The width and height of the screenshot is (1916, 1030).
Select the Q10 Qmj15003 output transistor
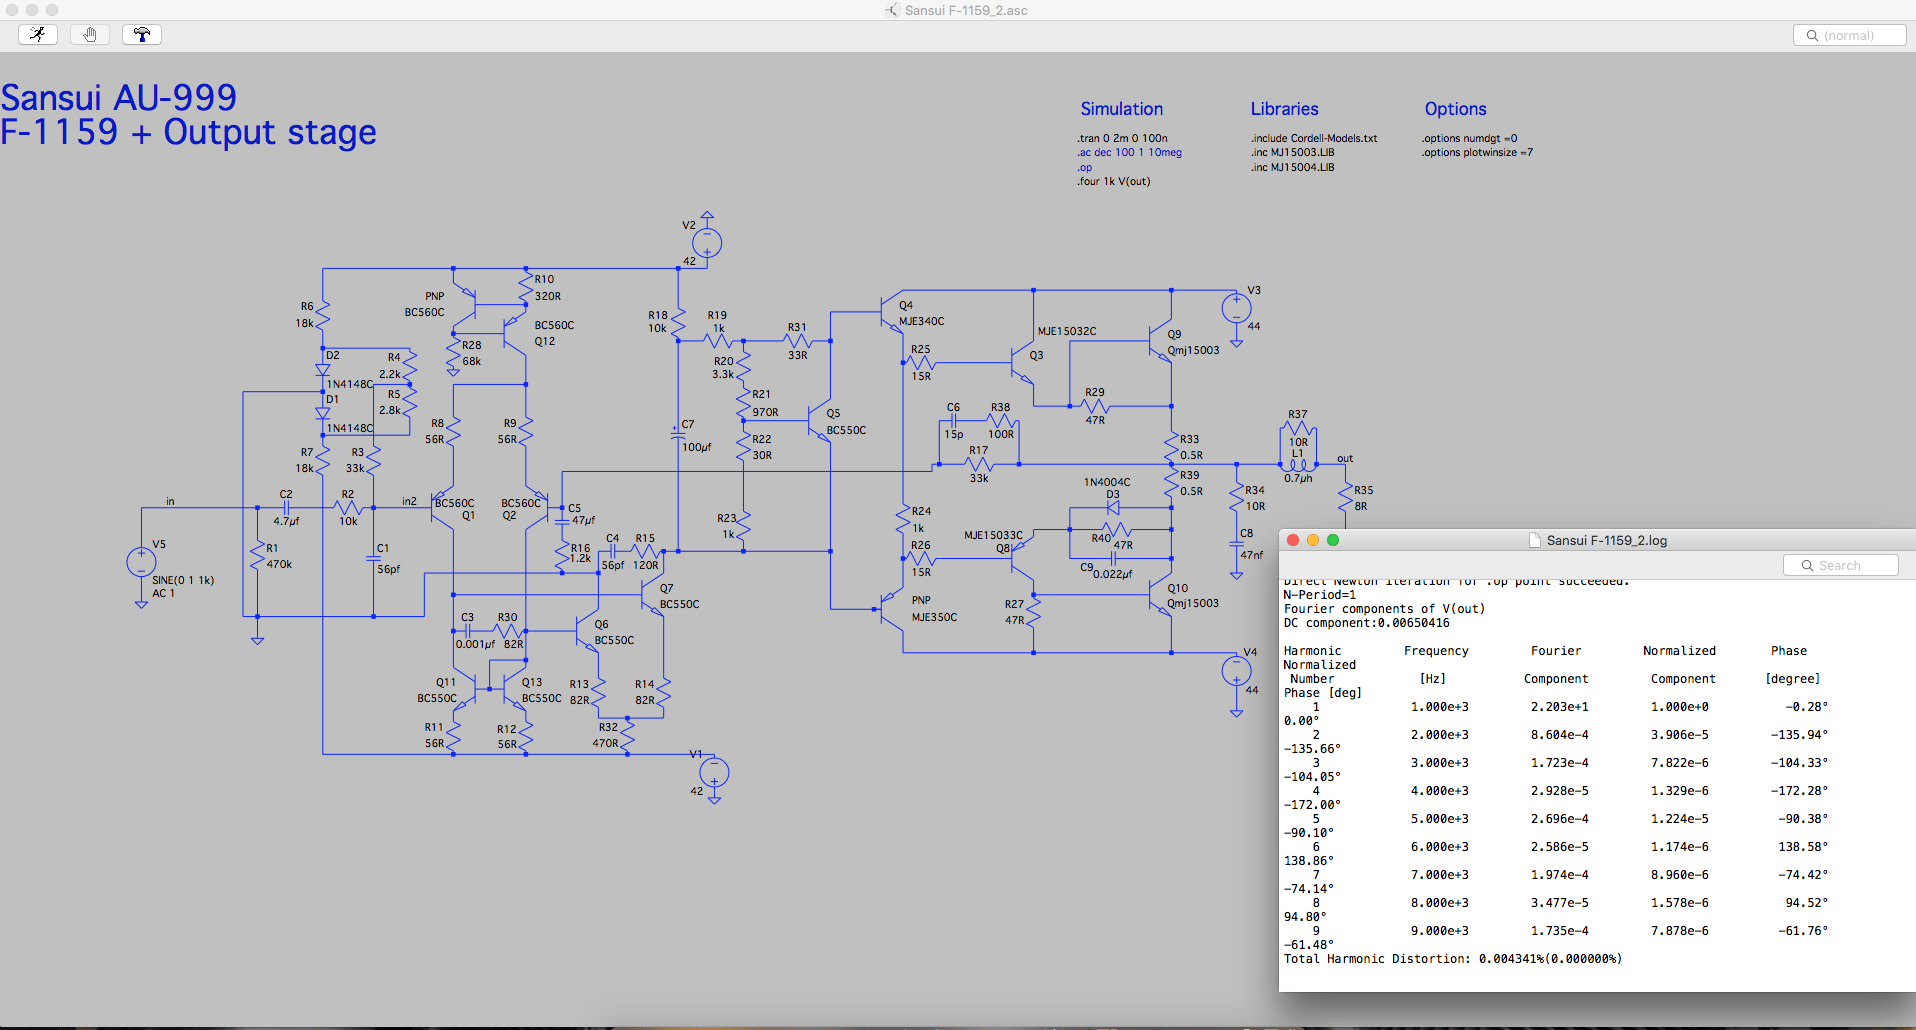point(1160,597)
